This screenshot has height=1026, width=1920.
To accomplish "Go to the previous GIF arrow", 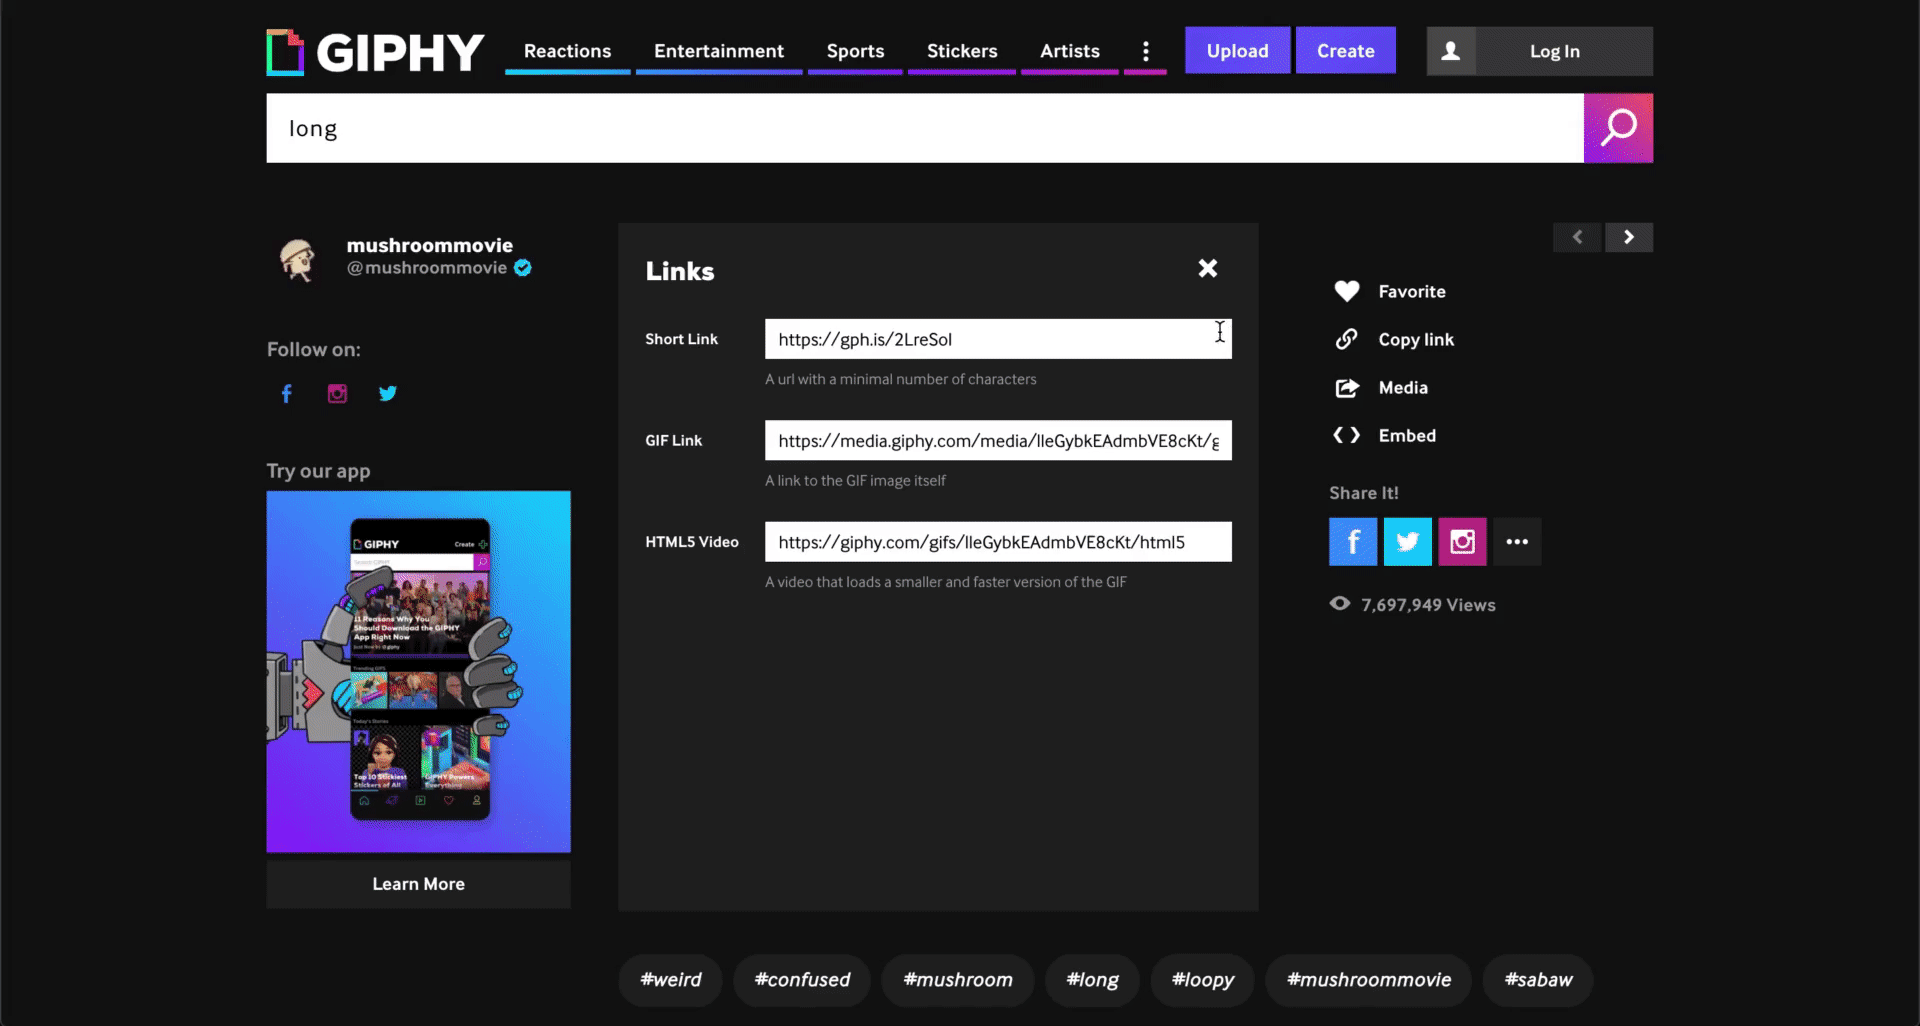I will tap(1577, 237).
